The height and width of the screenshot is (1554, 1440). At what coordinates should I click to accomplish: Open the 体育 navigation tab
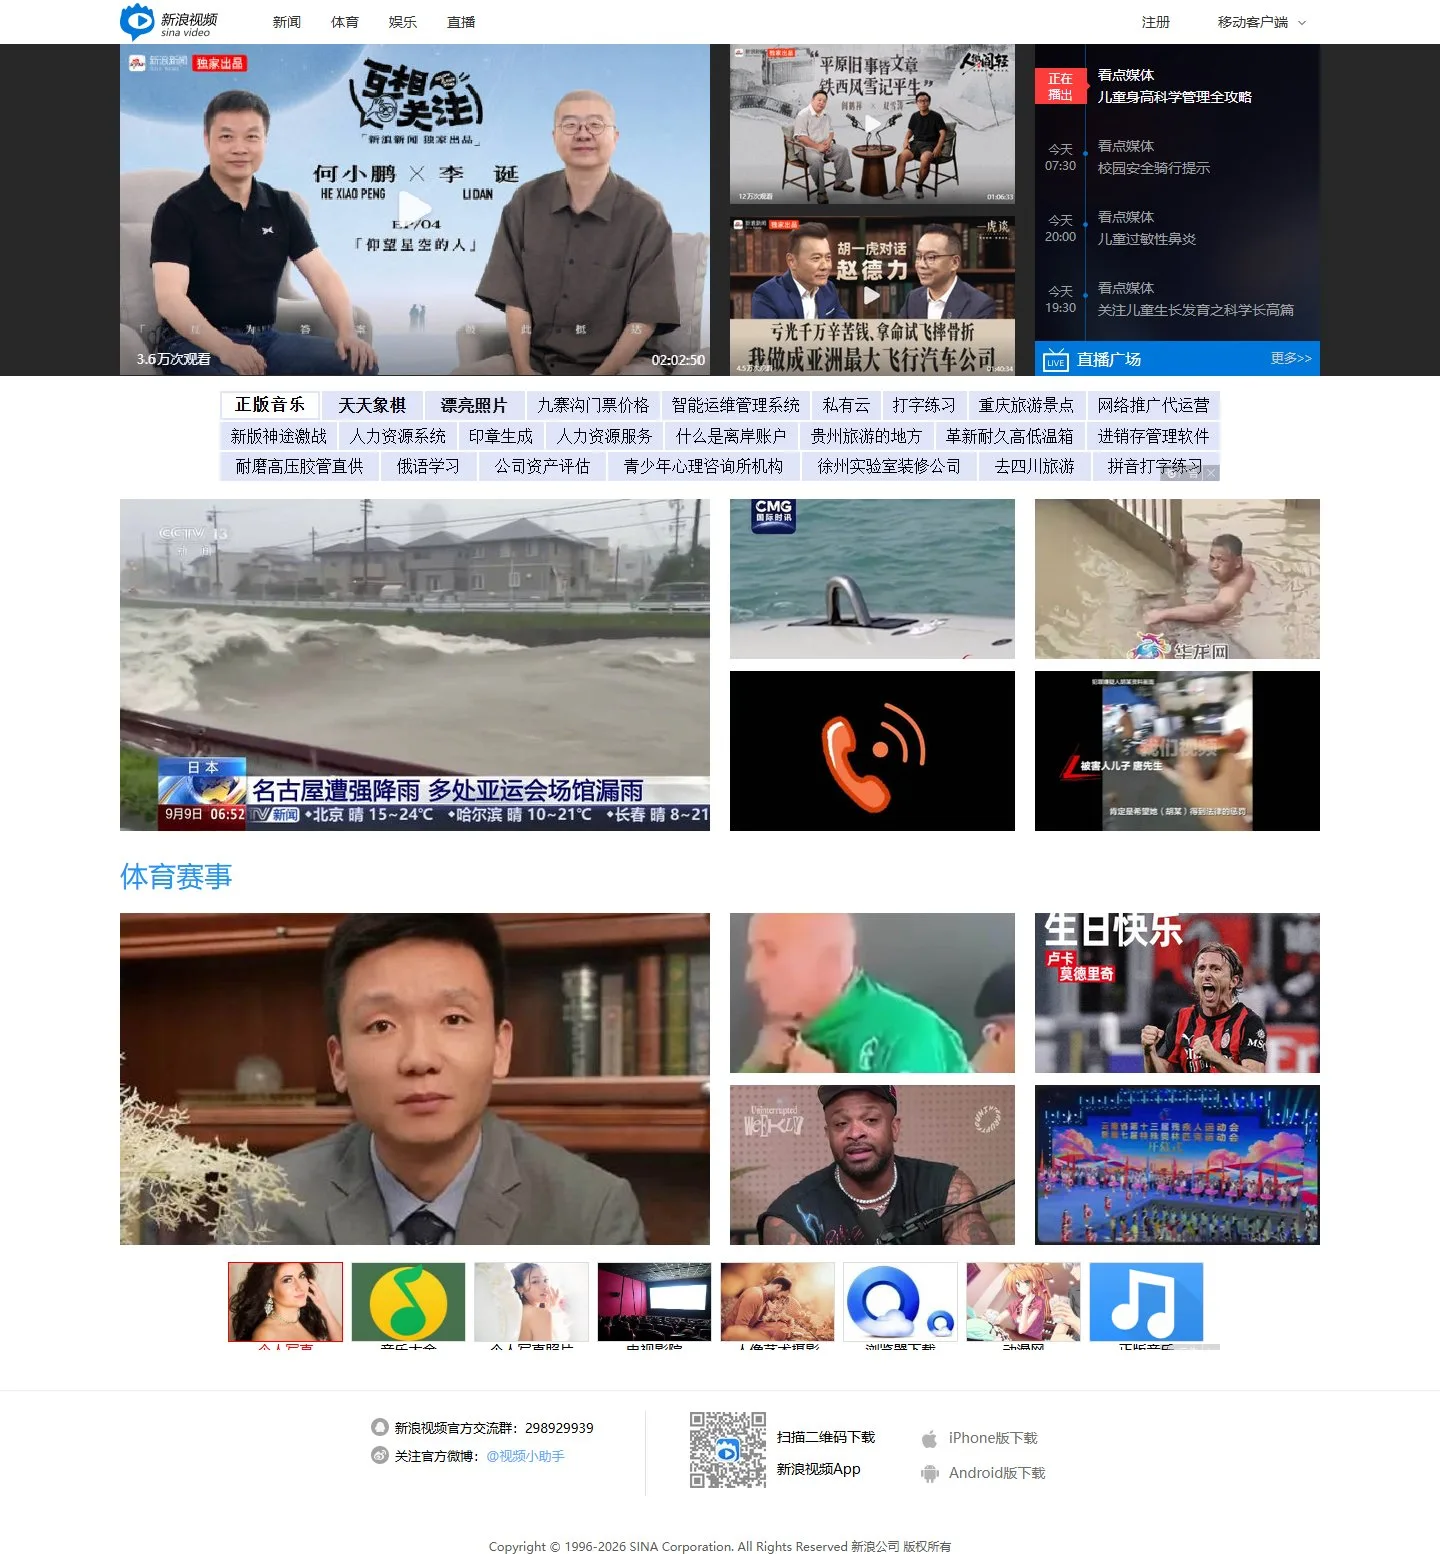[345, 22]
